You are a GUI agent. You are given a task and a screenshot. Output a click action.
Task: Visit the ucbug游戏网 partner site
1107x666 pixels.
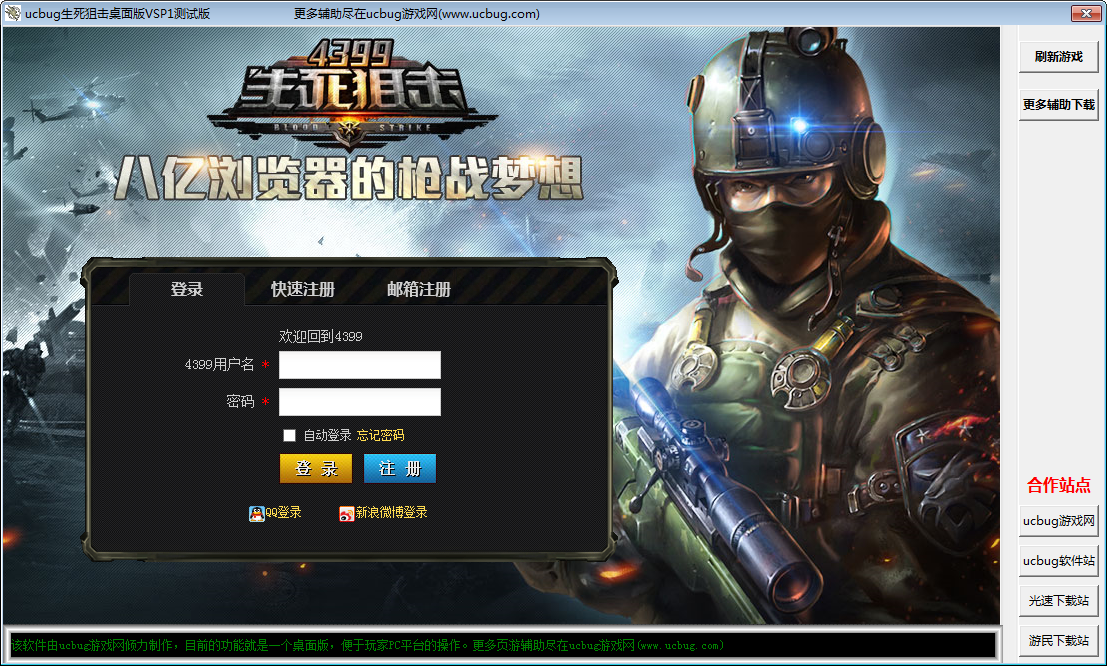tap(1058, 521)
